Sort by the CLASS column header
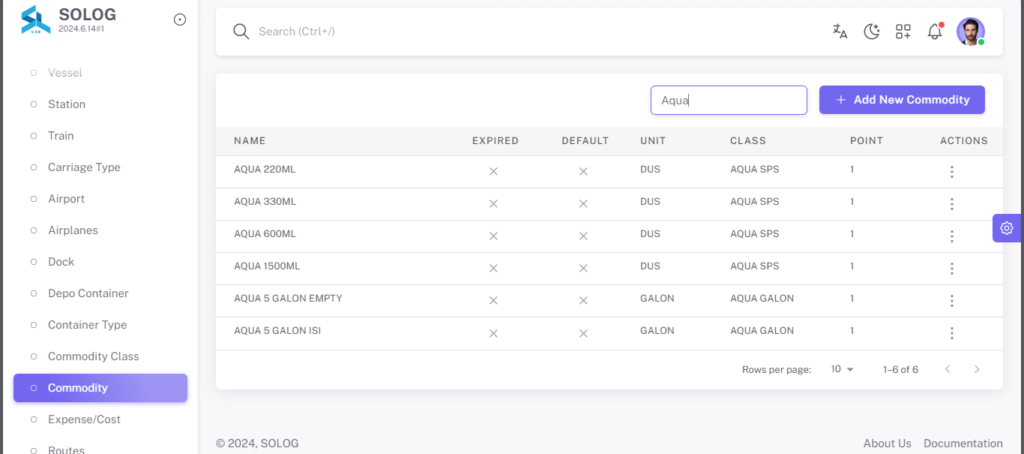The height and width of the screenshot is (454, 1024). tap(748, 140)
